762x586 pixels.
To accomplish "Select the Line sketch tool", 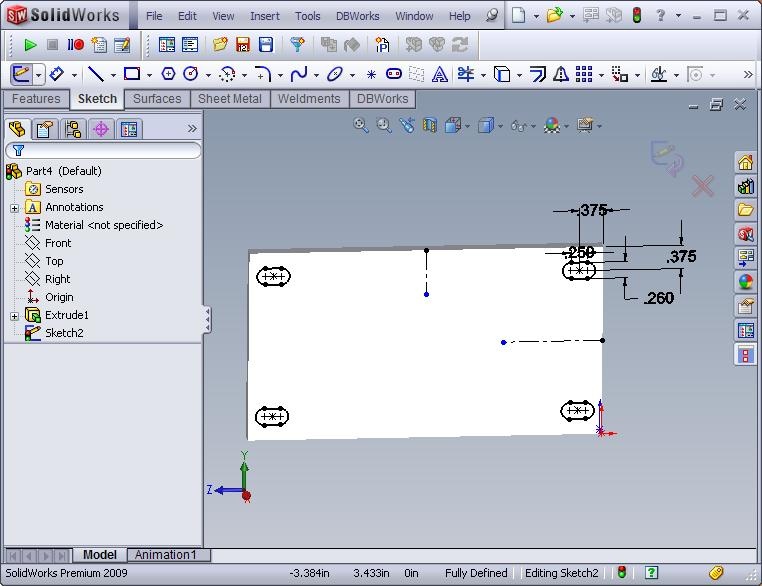I will [95, 74].
